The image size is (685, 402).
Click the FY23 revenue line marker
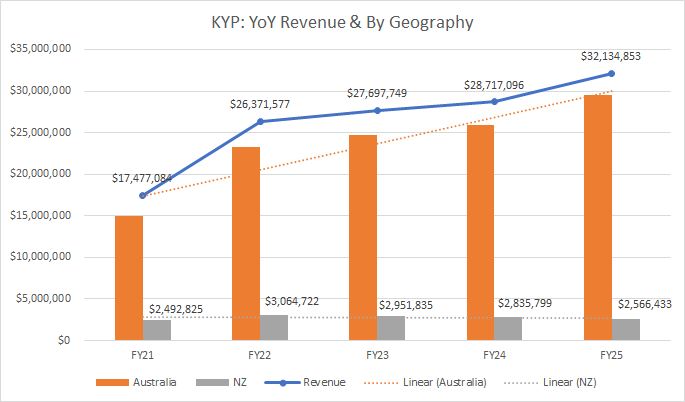tap(377, 110)
